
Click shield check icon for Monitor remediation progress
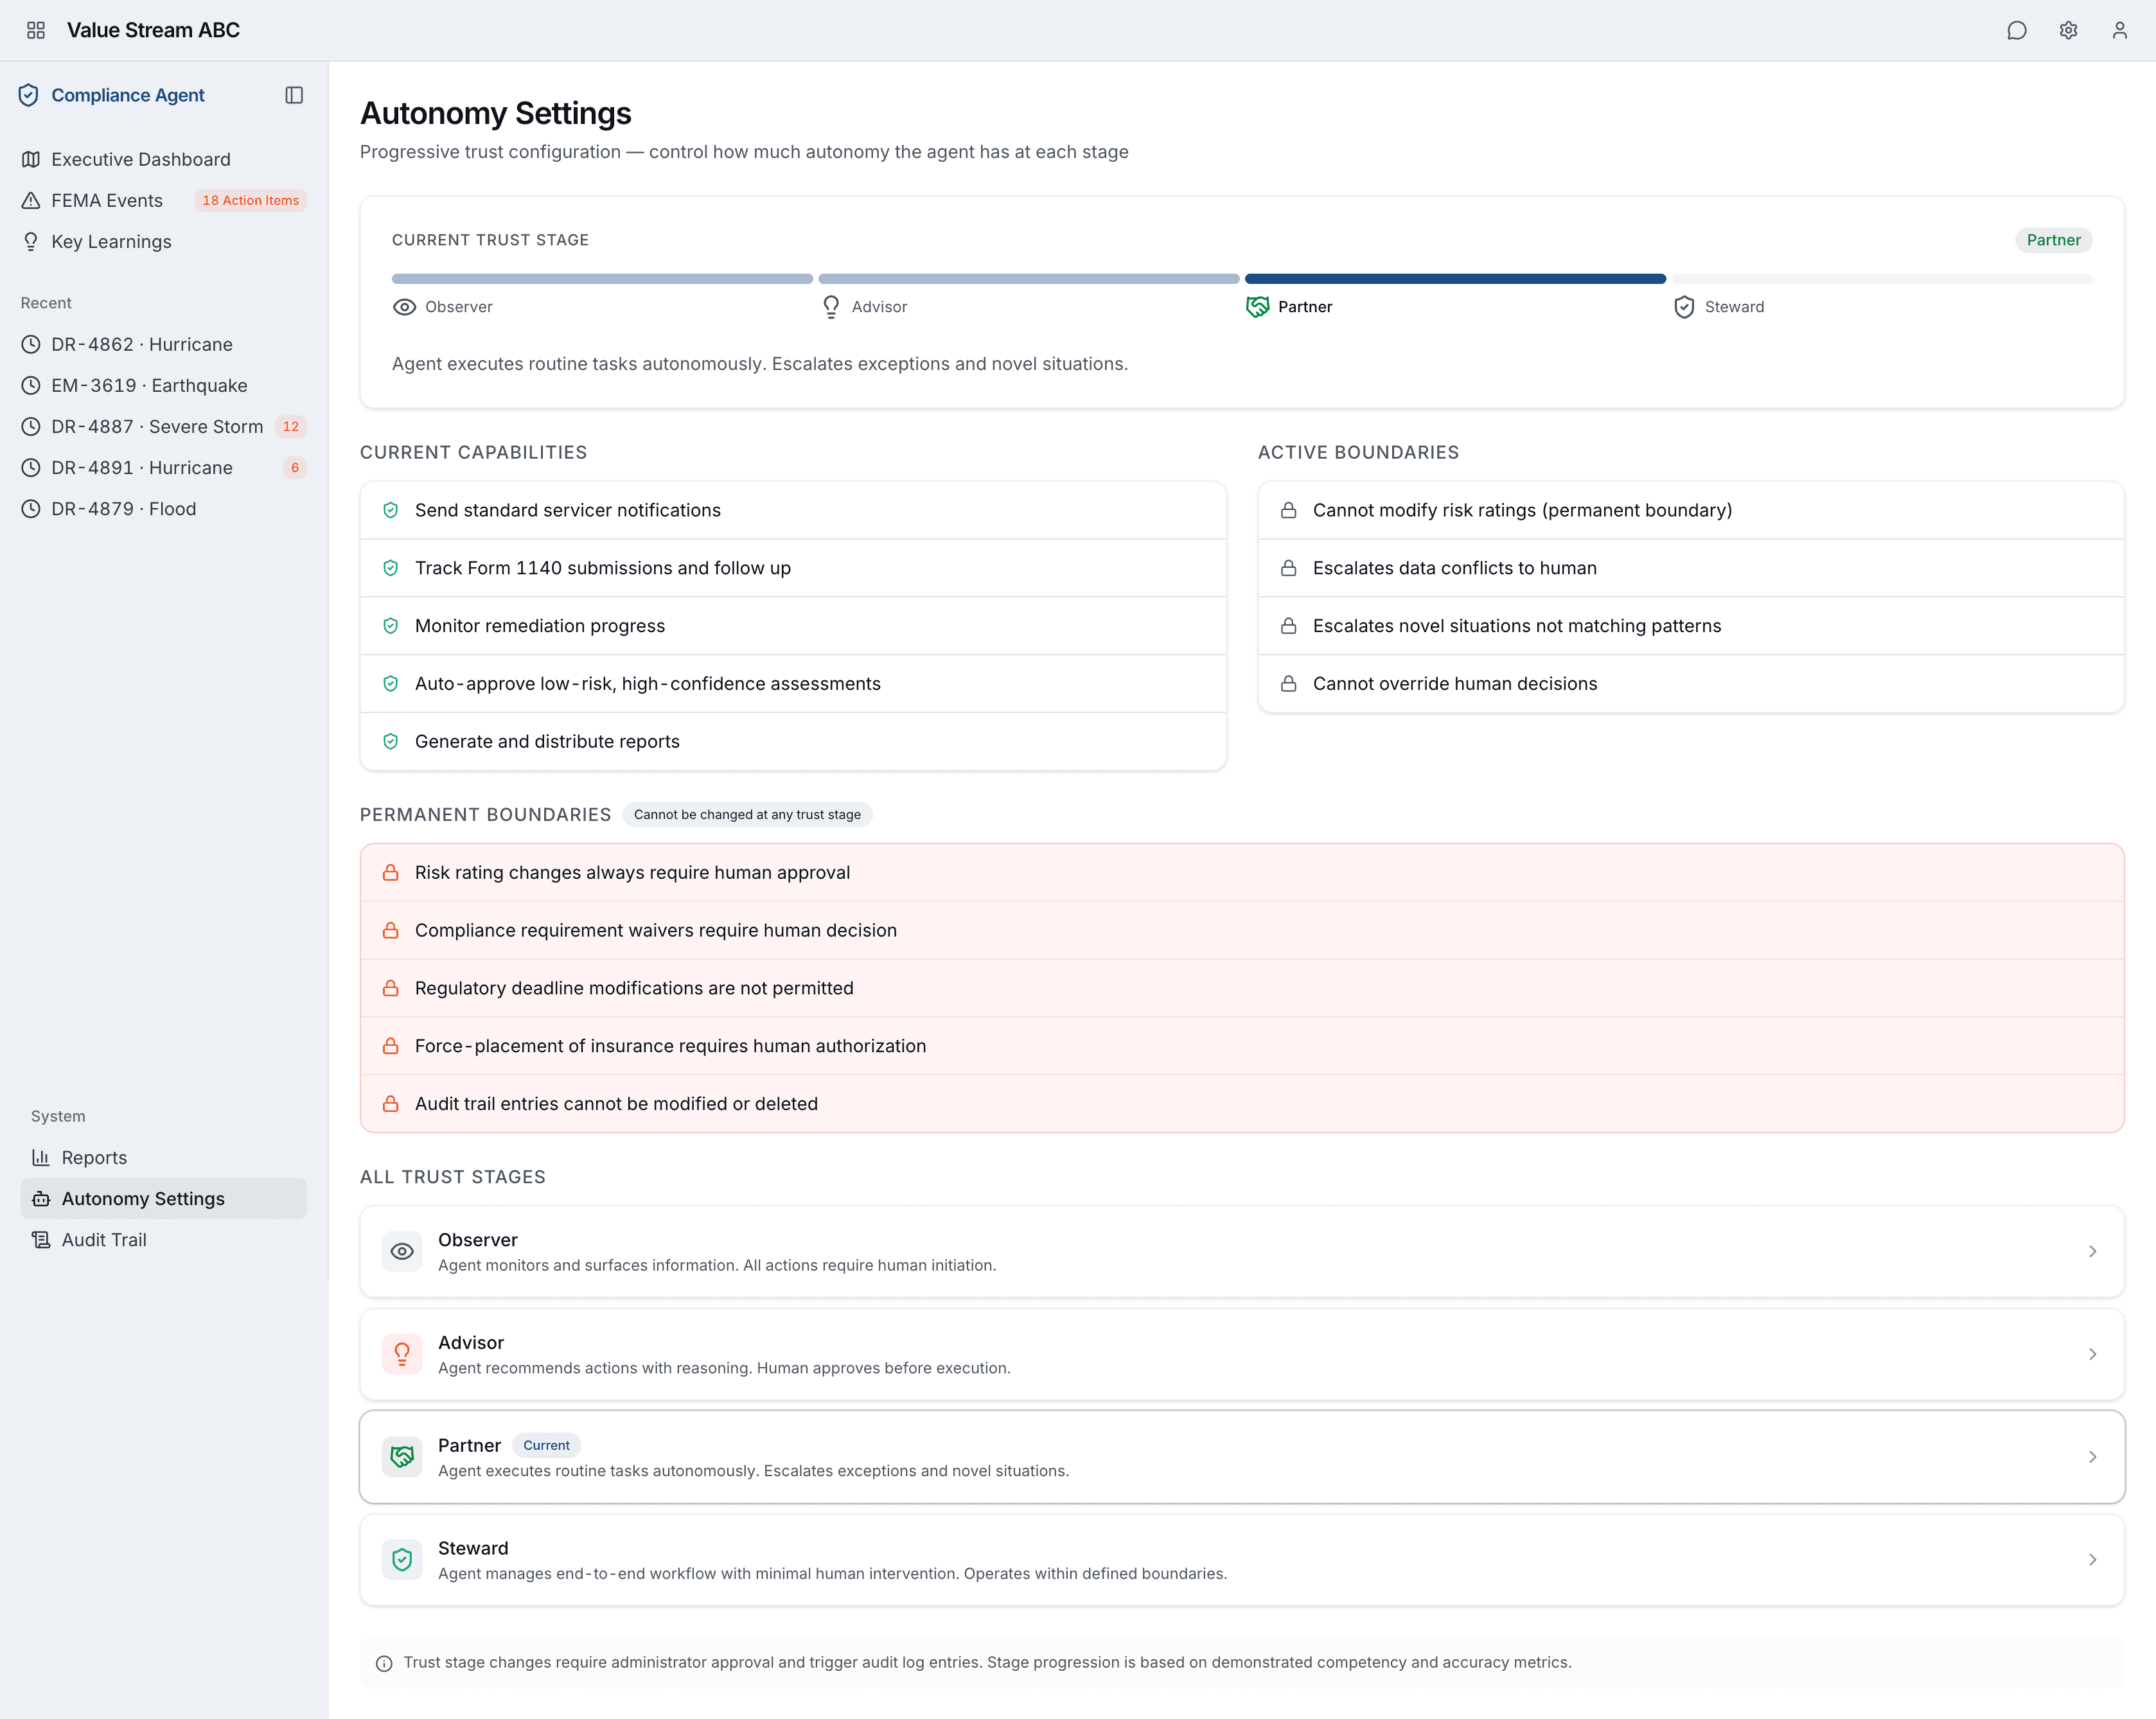click(x=391, y=626)
